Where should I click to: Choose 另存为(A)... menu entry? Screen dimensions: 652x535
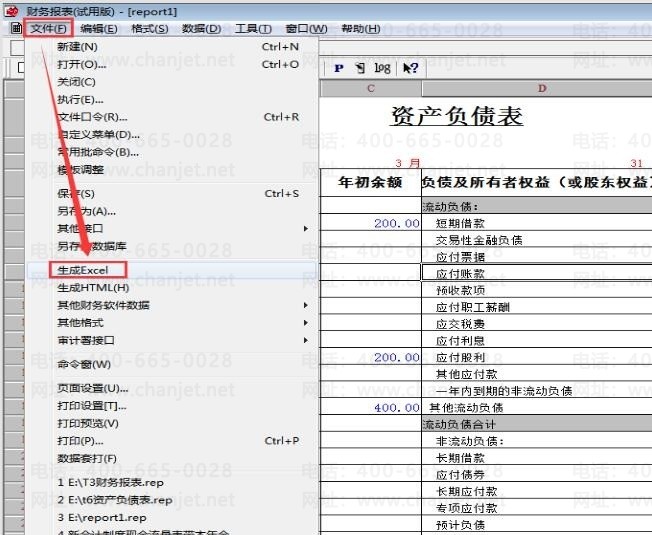point(172,211)
